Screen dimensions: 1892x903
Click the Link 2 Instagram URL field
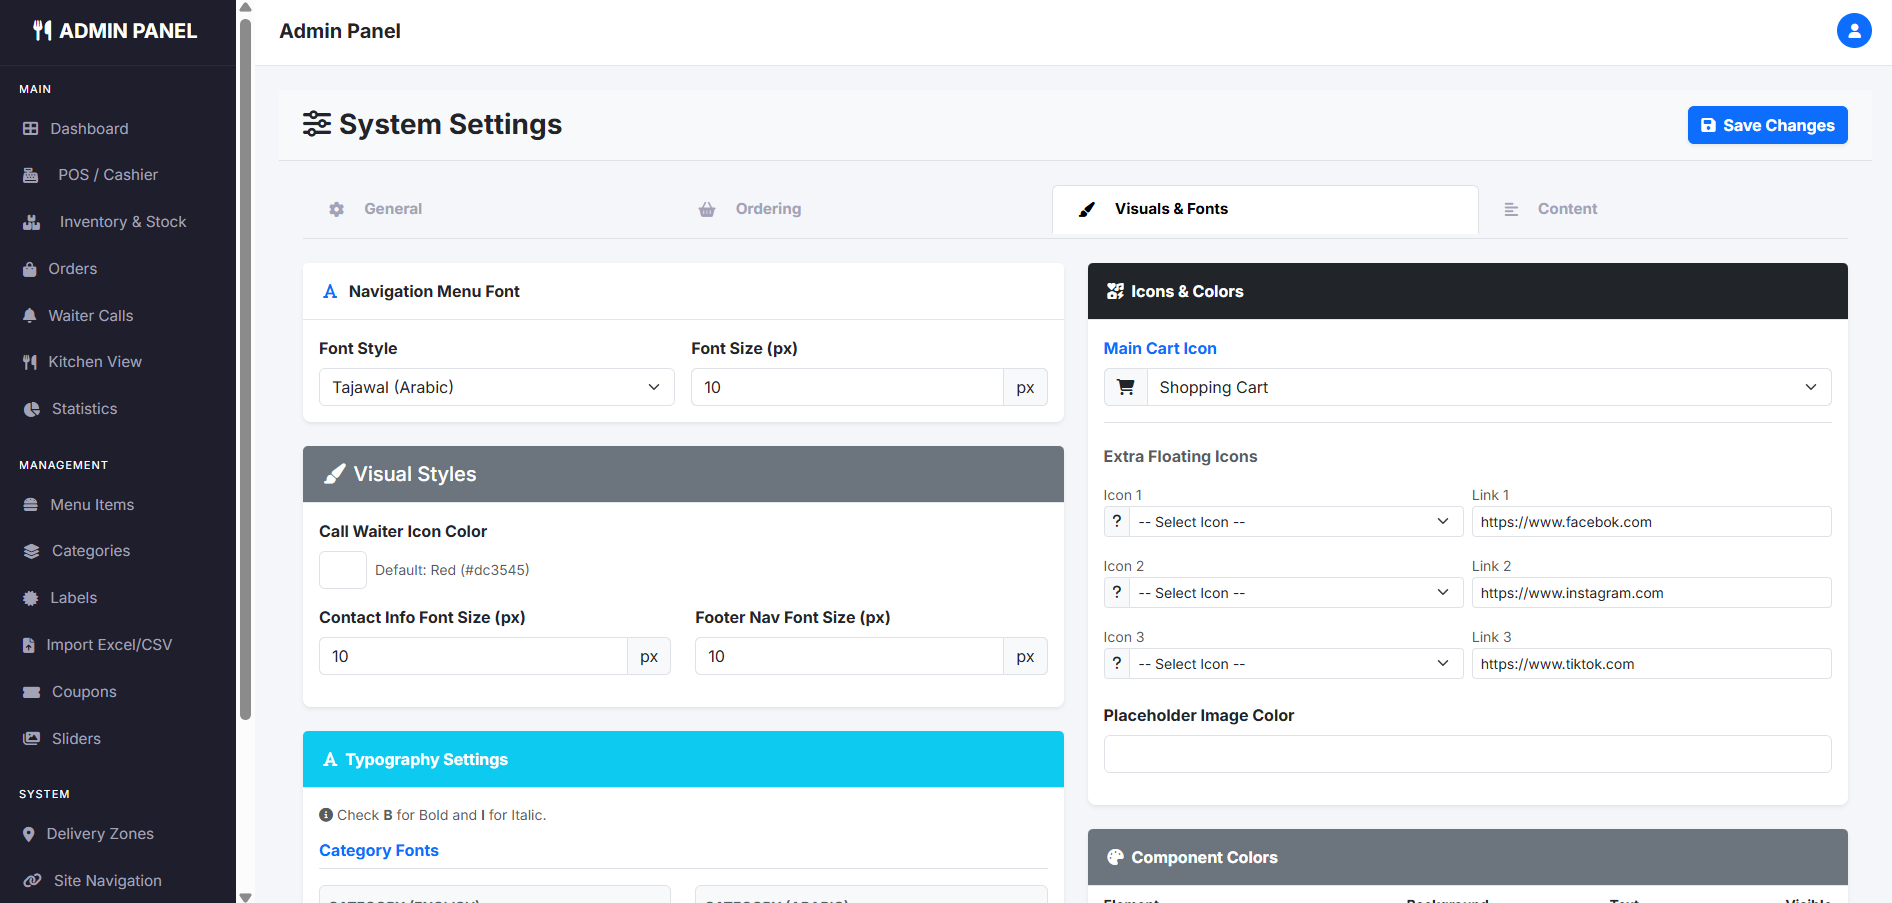point(1650,593)
